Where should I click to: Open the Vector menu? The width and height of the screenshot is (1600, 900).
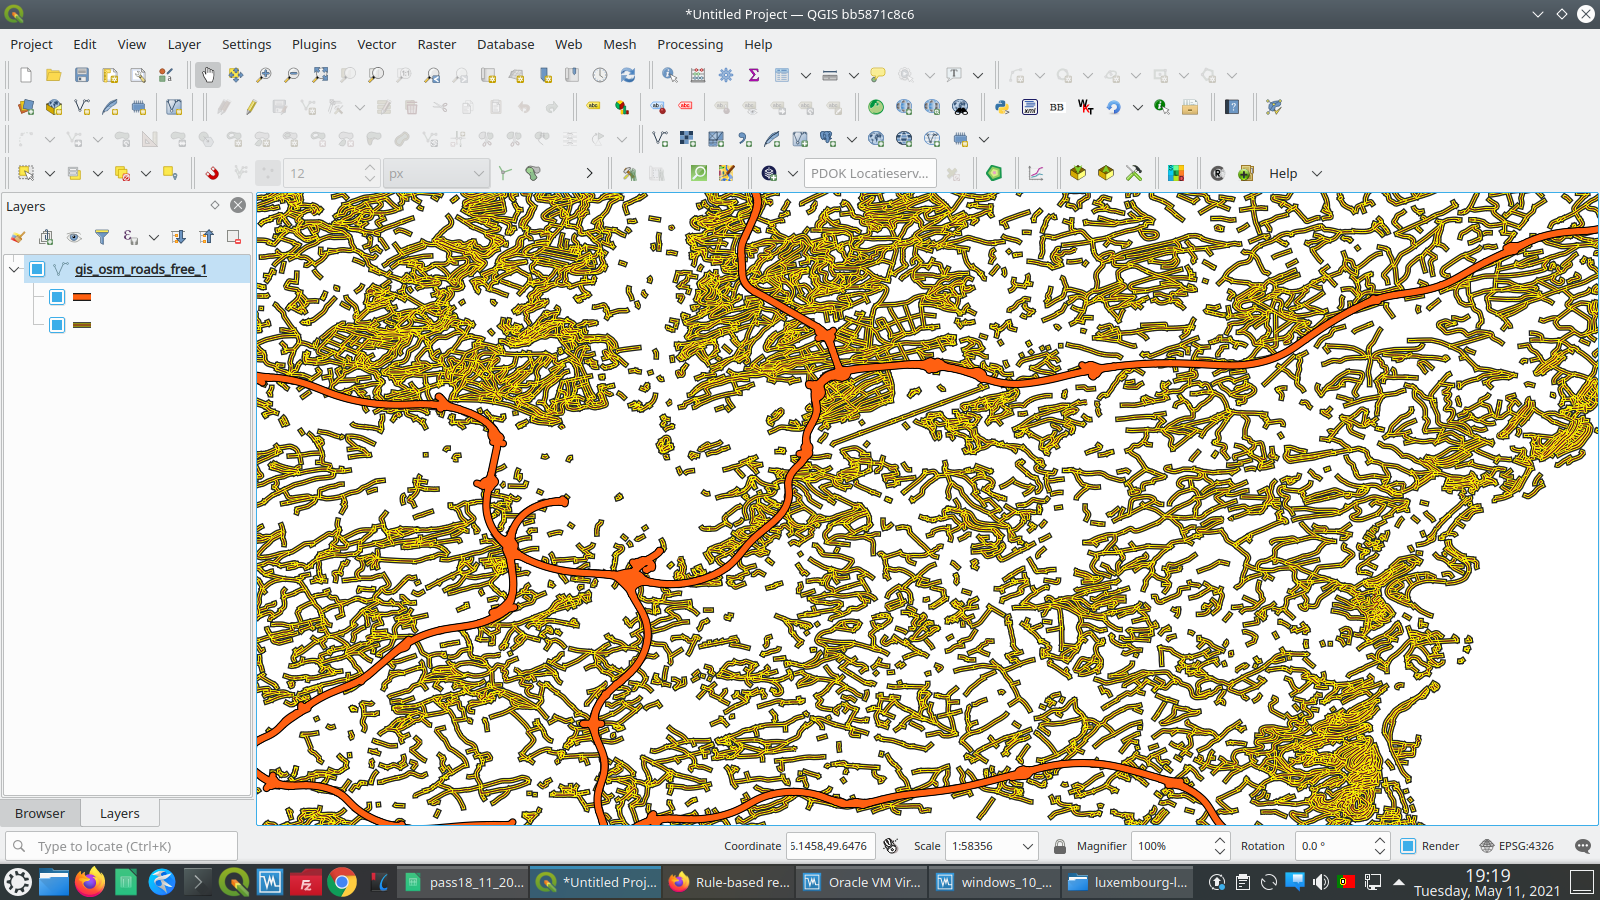pyautogui.click(x=376, y=44)
